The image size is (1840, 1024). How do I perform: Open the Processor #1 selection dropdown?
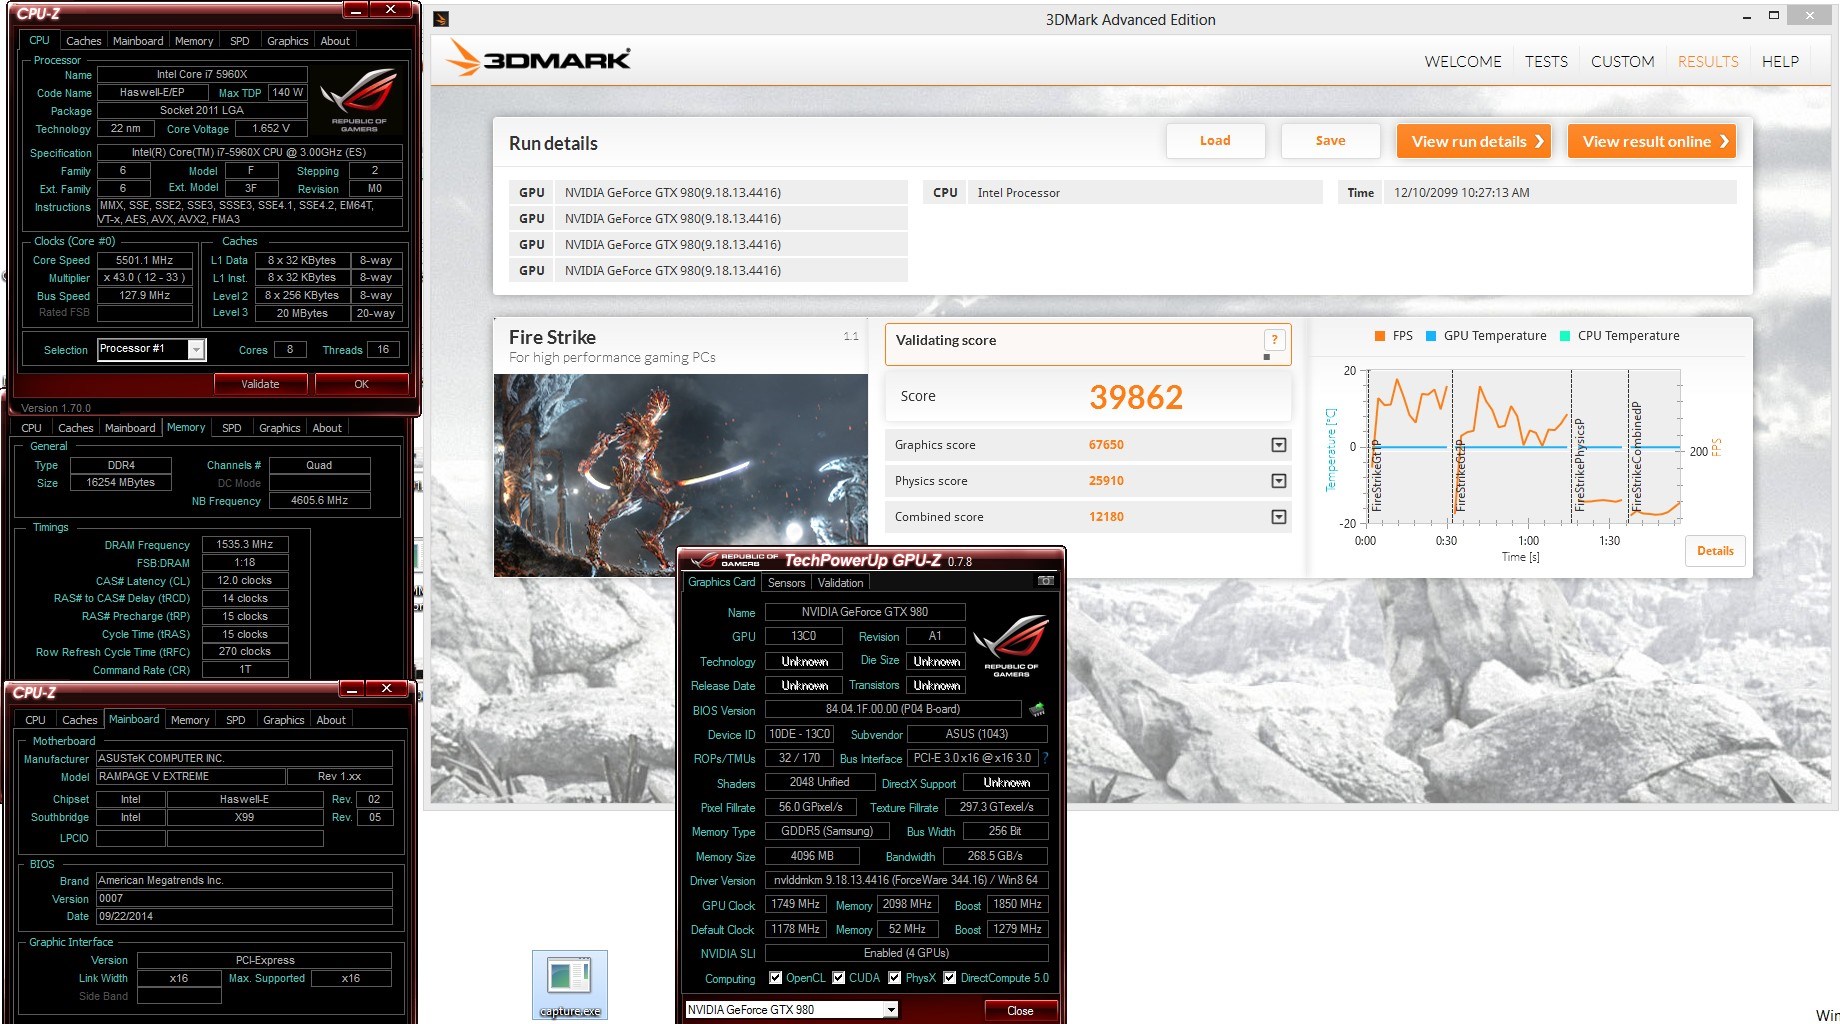tap(197, 349)
